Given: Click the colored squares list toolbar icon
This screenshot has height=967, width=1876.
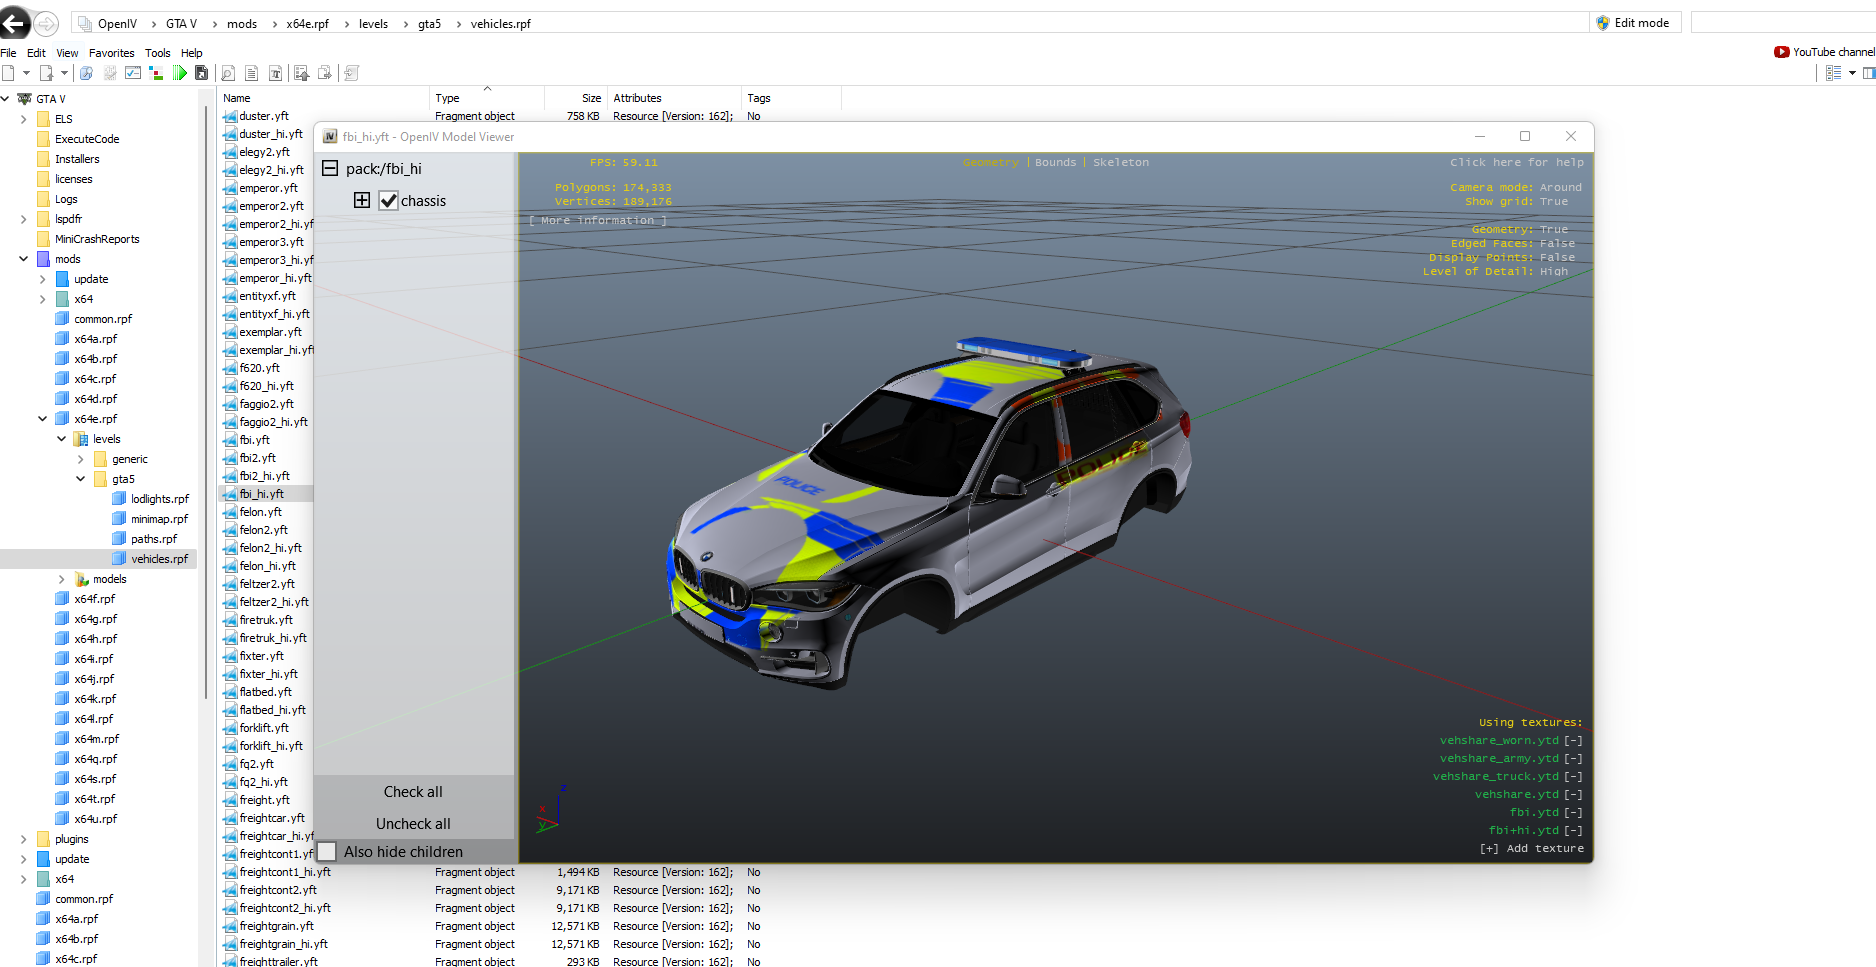Looking at the screenshot, I should click(156, 73).
